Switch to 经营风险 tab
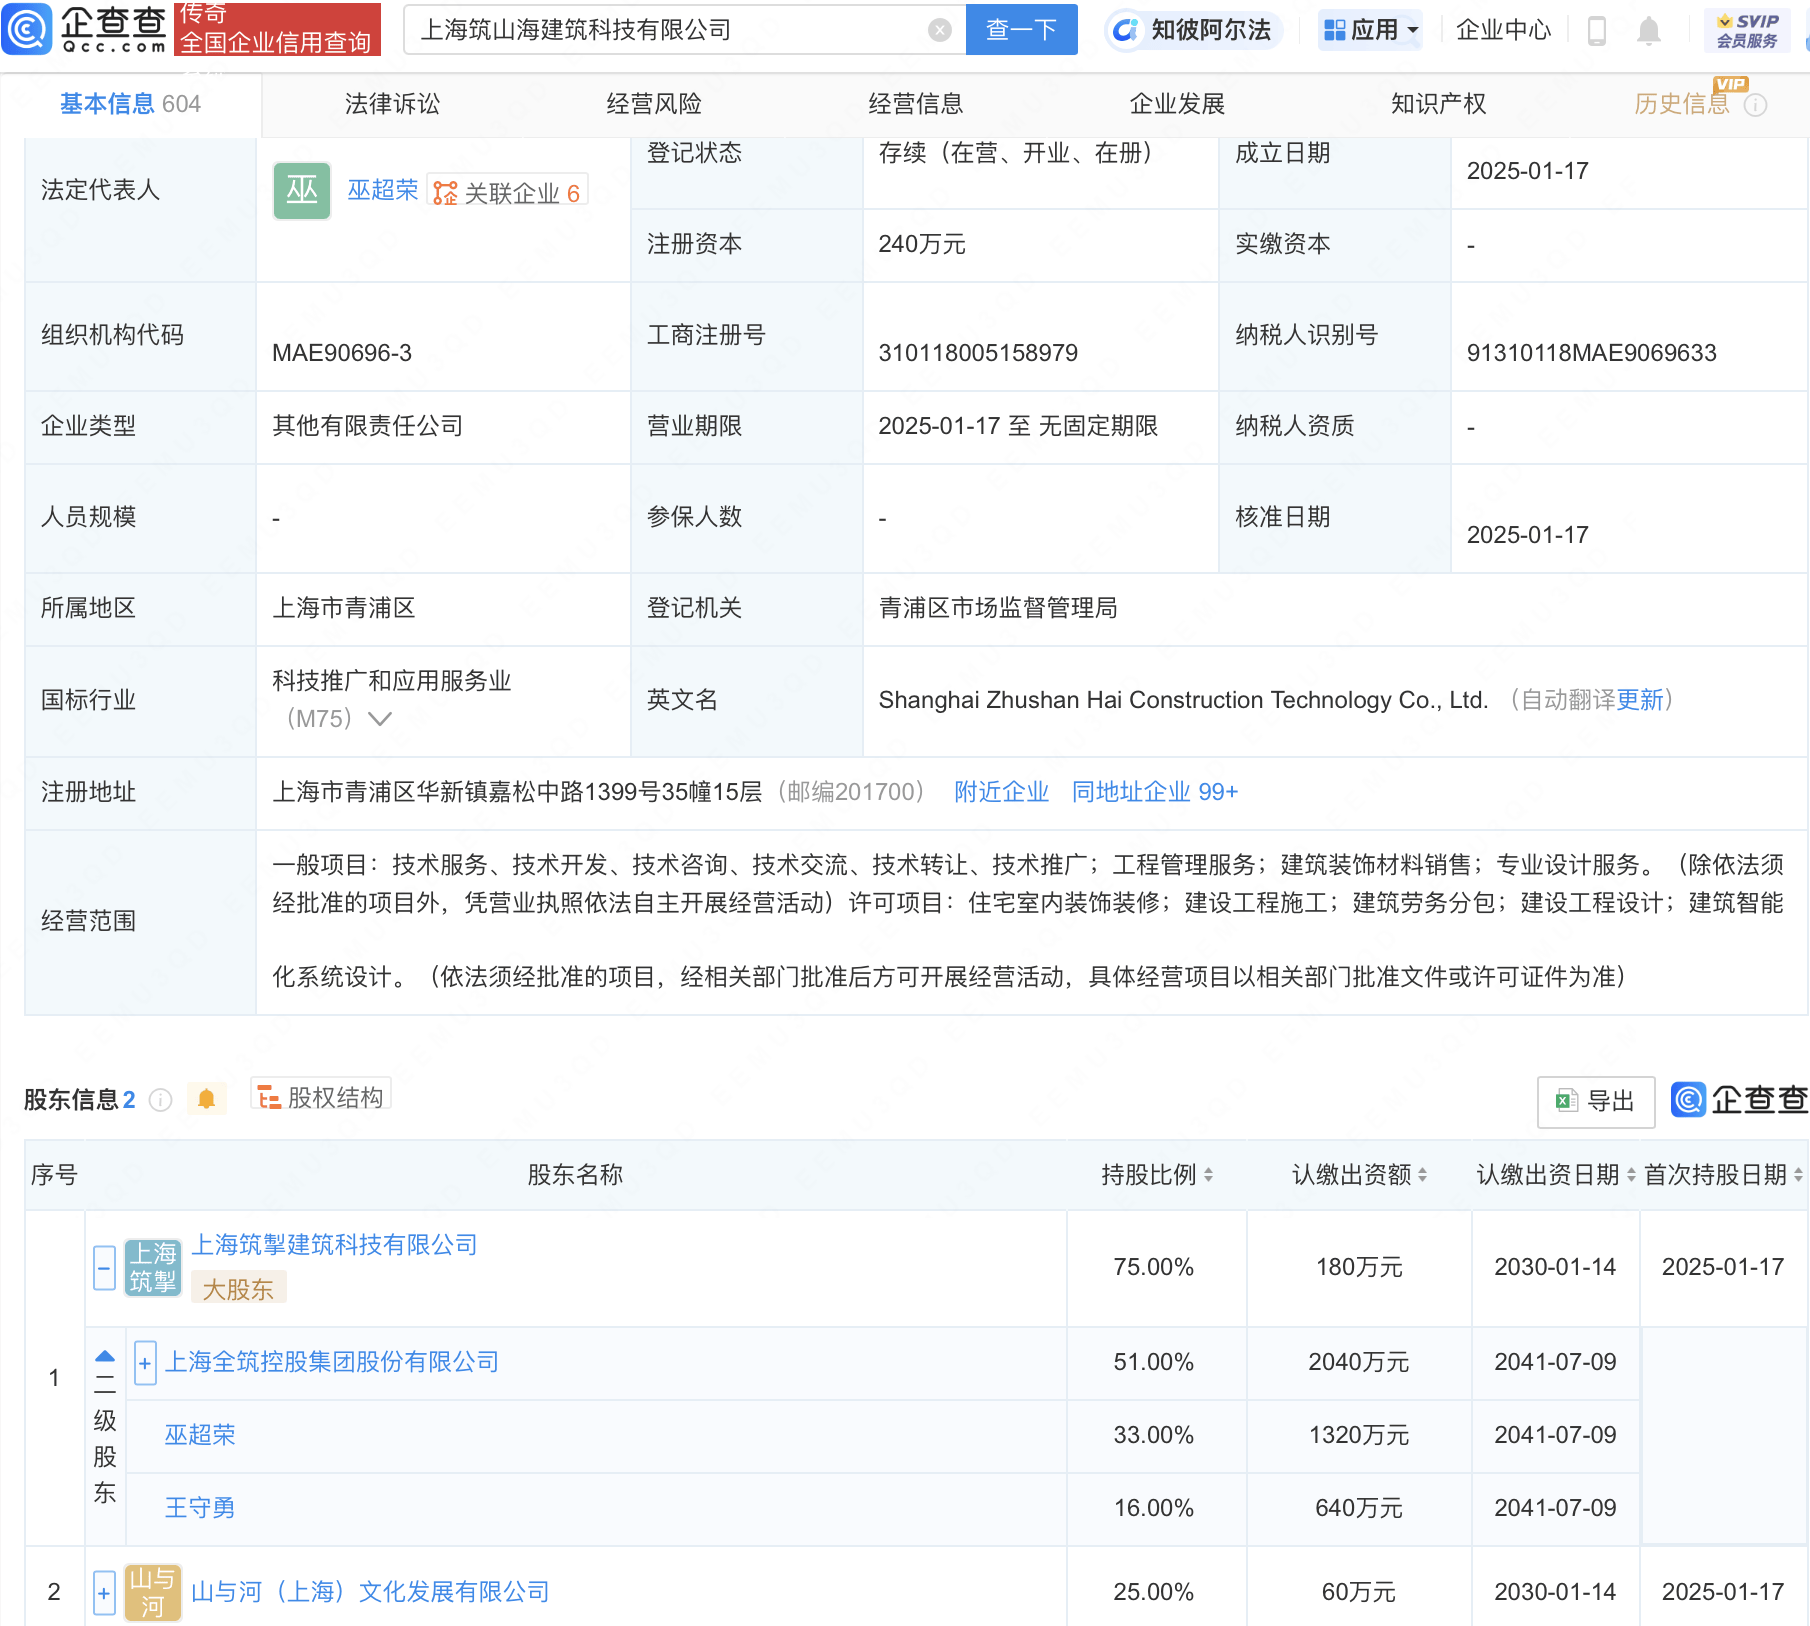Image resolution: width=1810 pixels, height=1626 pixels. [654, 104]
